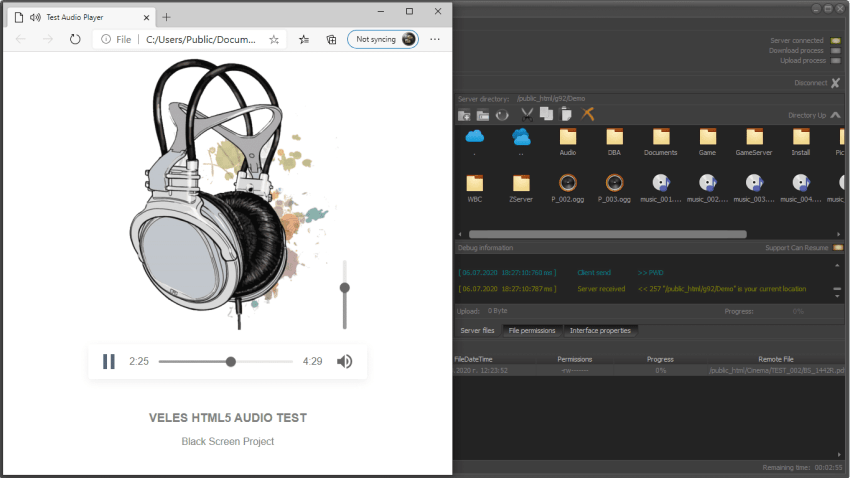This screenshot has width=850, height=478.
Task: Click the headphones image
Action: 230,192
